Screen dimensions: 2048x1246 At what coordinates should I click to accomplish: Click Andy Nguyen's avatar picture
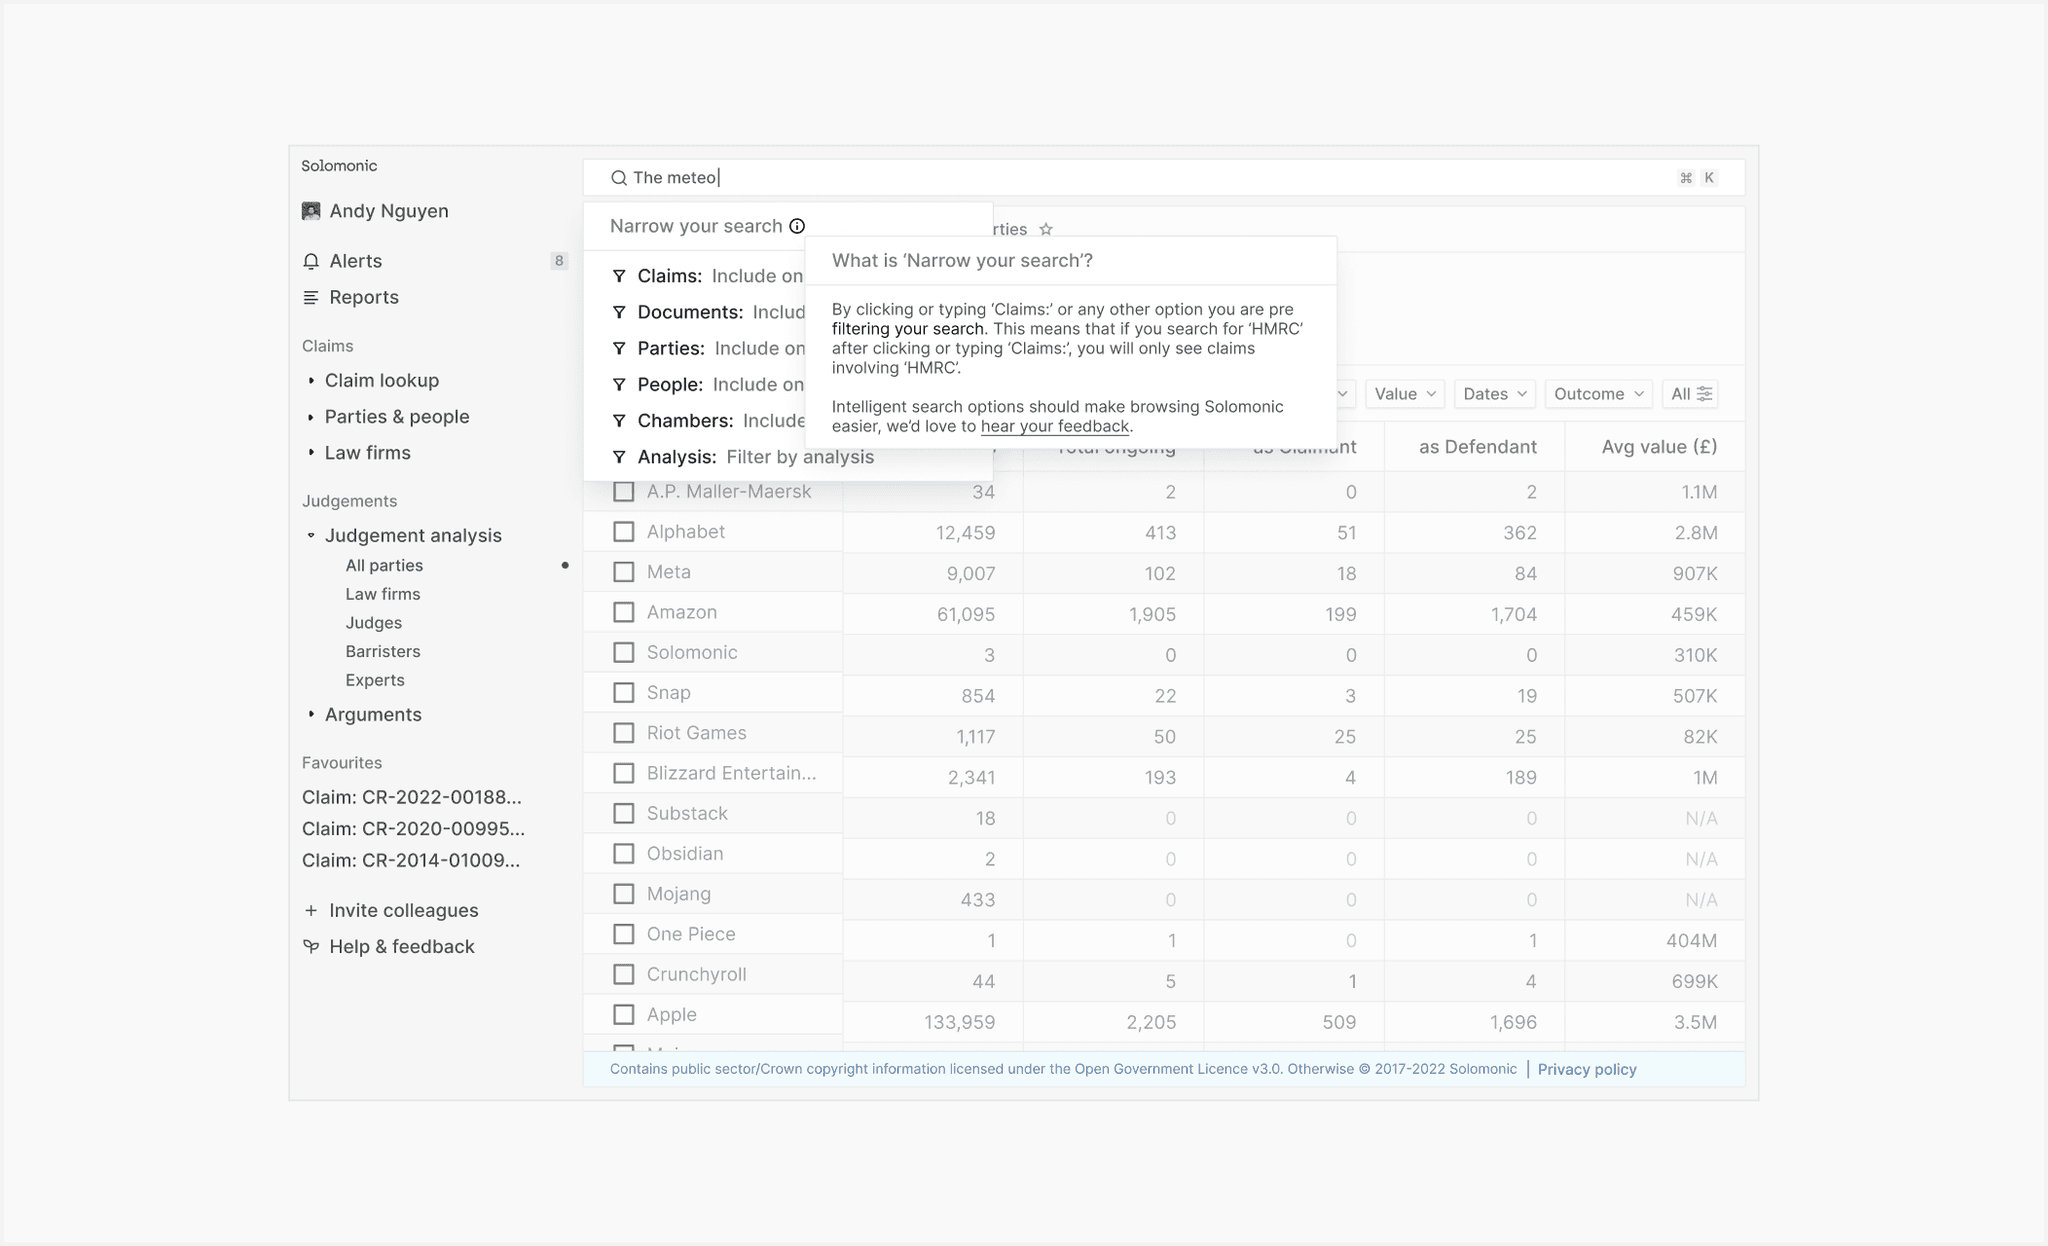(311, 211)
